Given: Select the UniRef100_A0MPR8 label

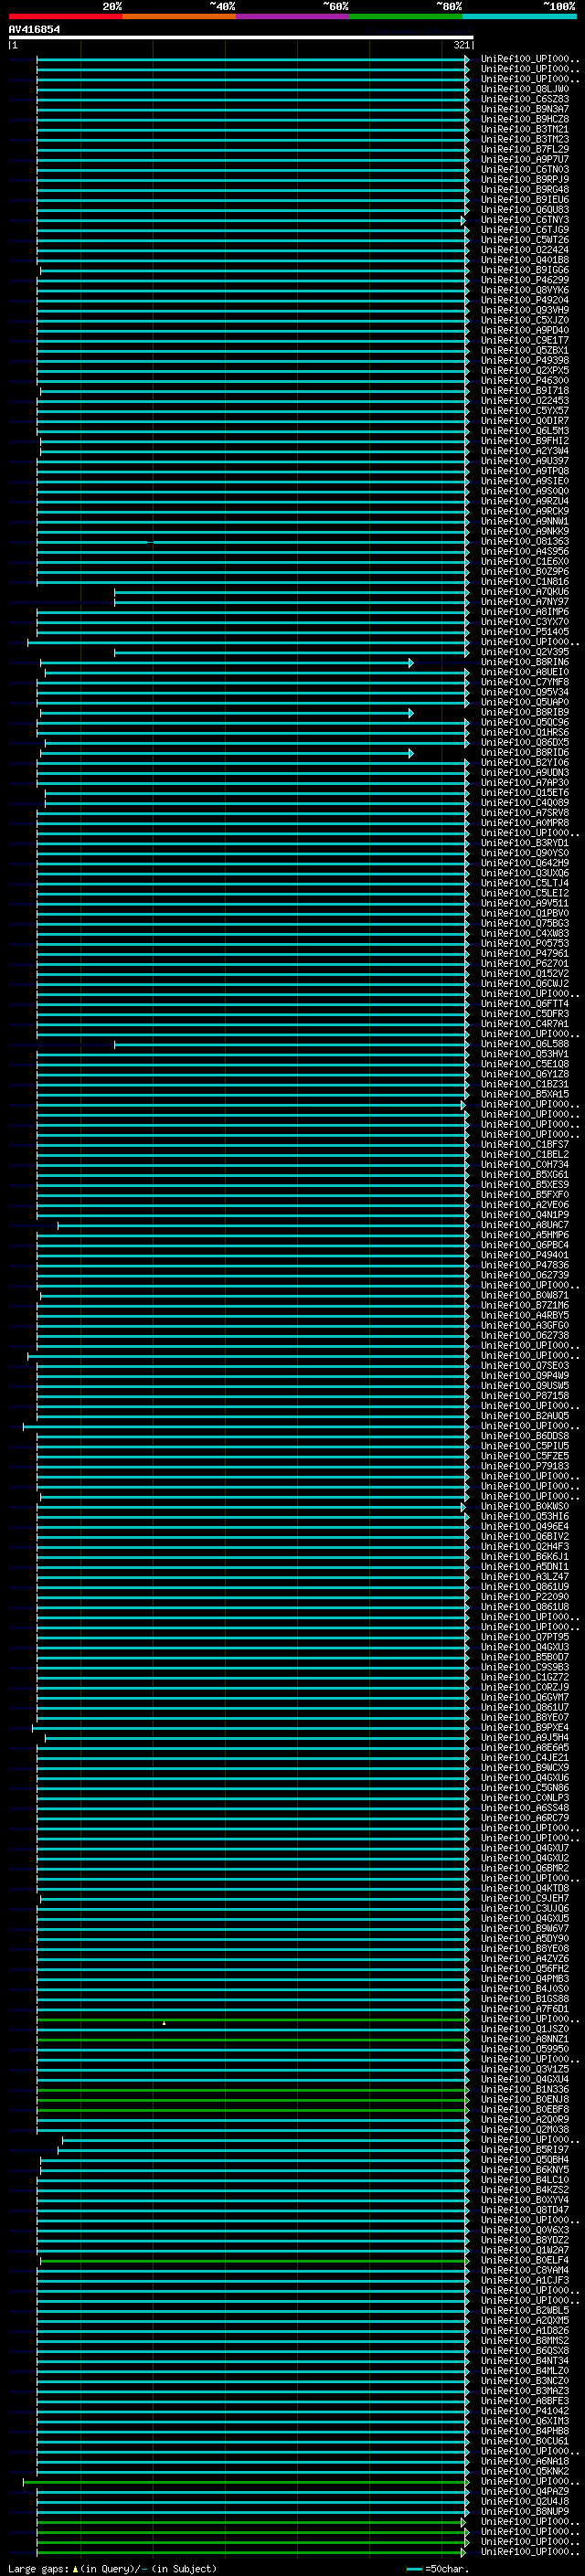Looking at the screenshot, I should 525,823.
